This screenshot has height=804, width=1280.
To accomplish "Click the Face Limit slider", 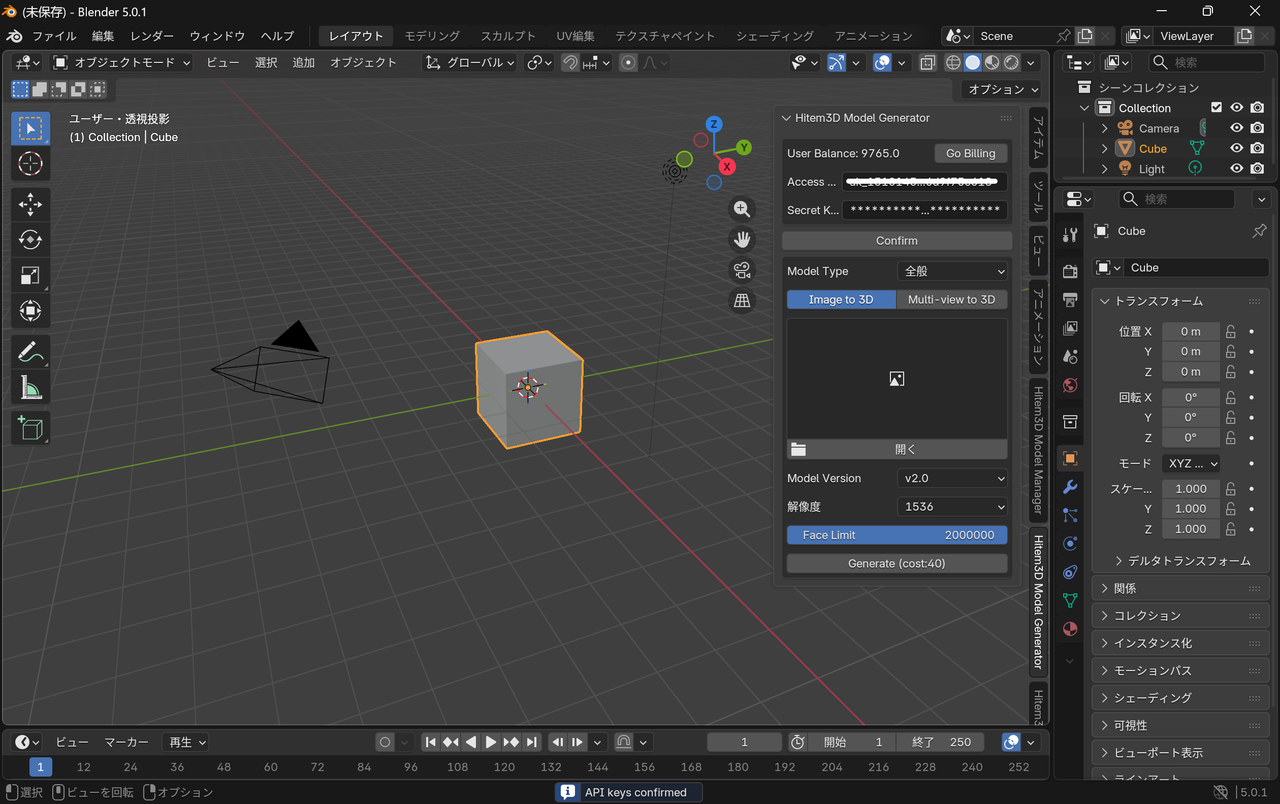I will pyautogui.click(x=897, y=535).
